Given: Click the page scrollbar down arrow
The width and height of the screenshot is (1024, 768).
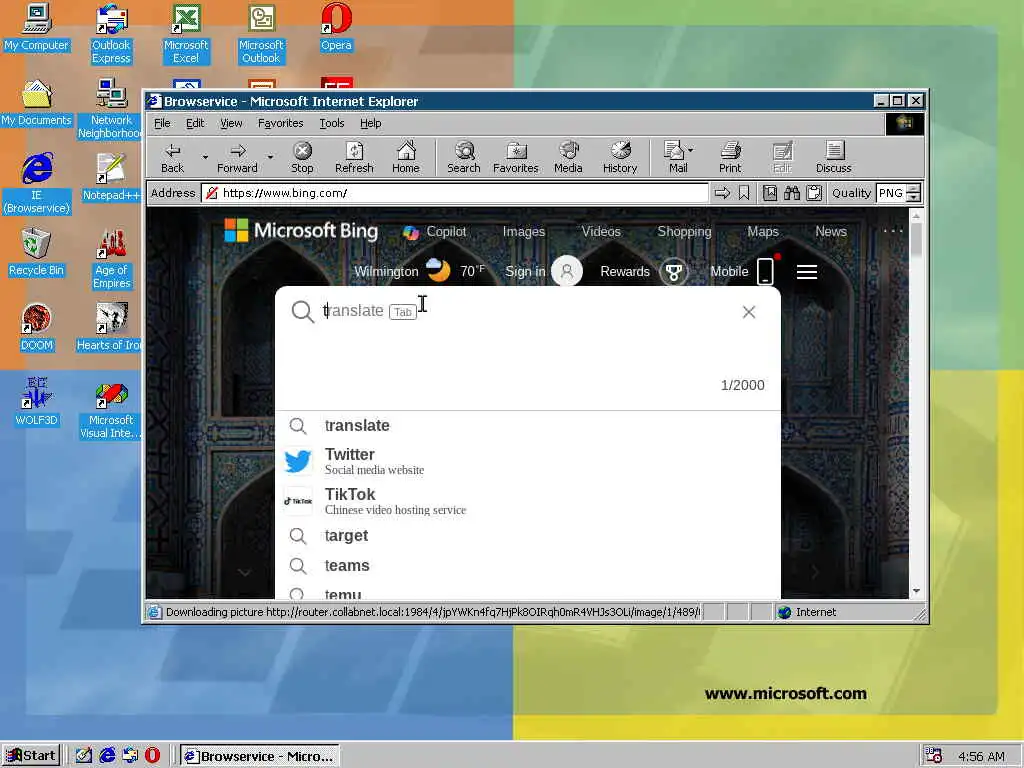Looking at the screenshot, I should (x=916, y=591).
